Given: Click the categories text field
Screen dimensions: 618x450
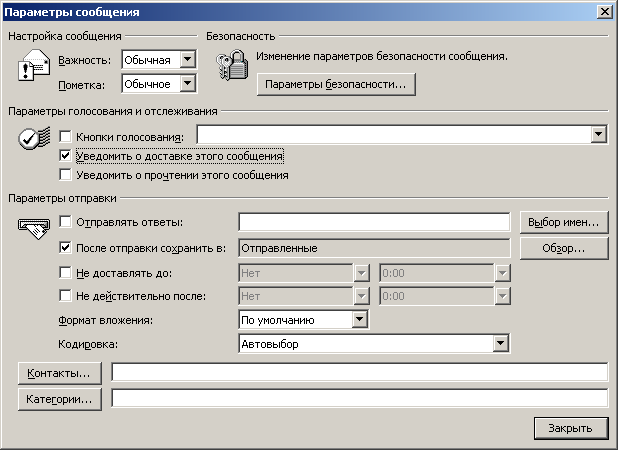Looking at the screenshot, I should point(359,398).
